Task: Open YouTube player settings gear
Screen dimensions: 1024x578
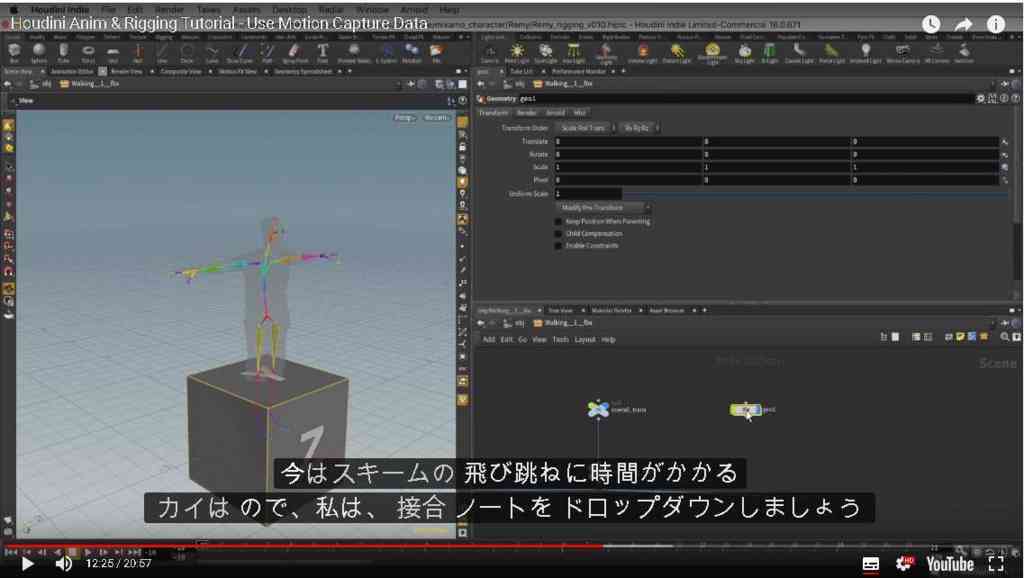Action: point(905,563)
